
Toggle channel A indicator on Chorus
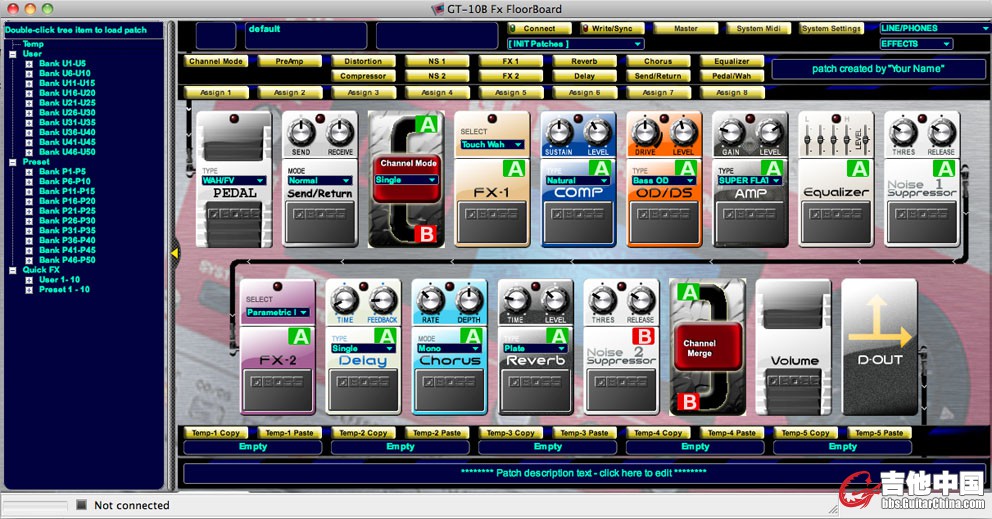472,336
